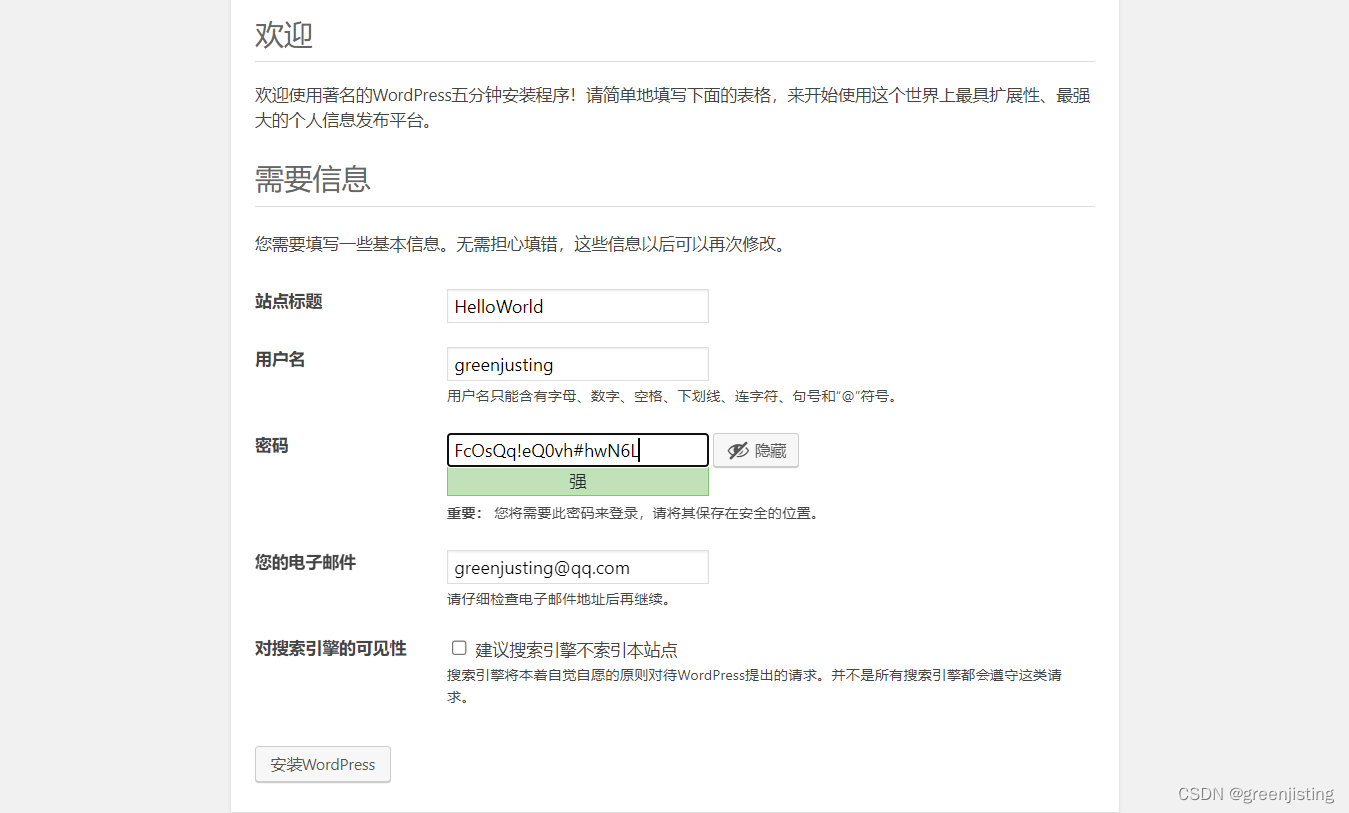Click the 强 password strength indicator bar
This screenshot has height=813, width=1349.
[577, 481]
